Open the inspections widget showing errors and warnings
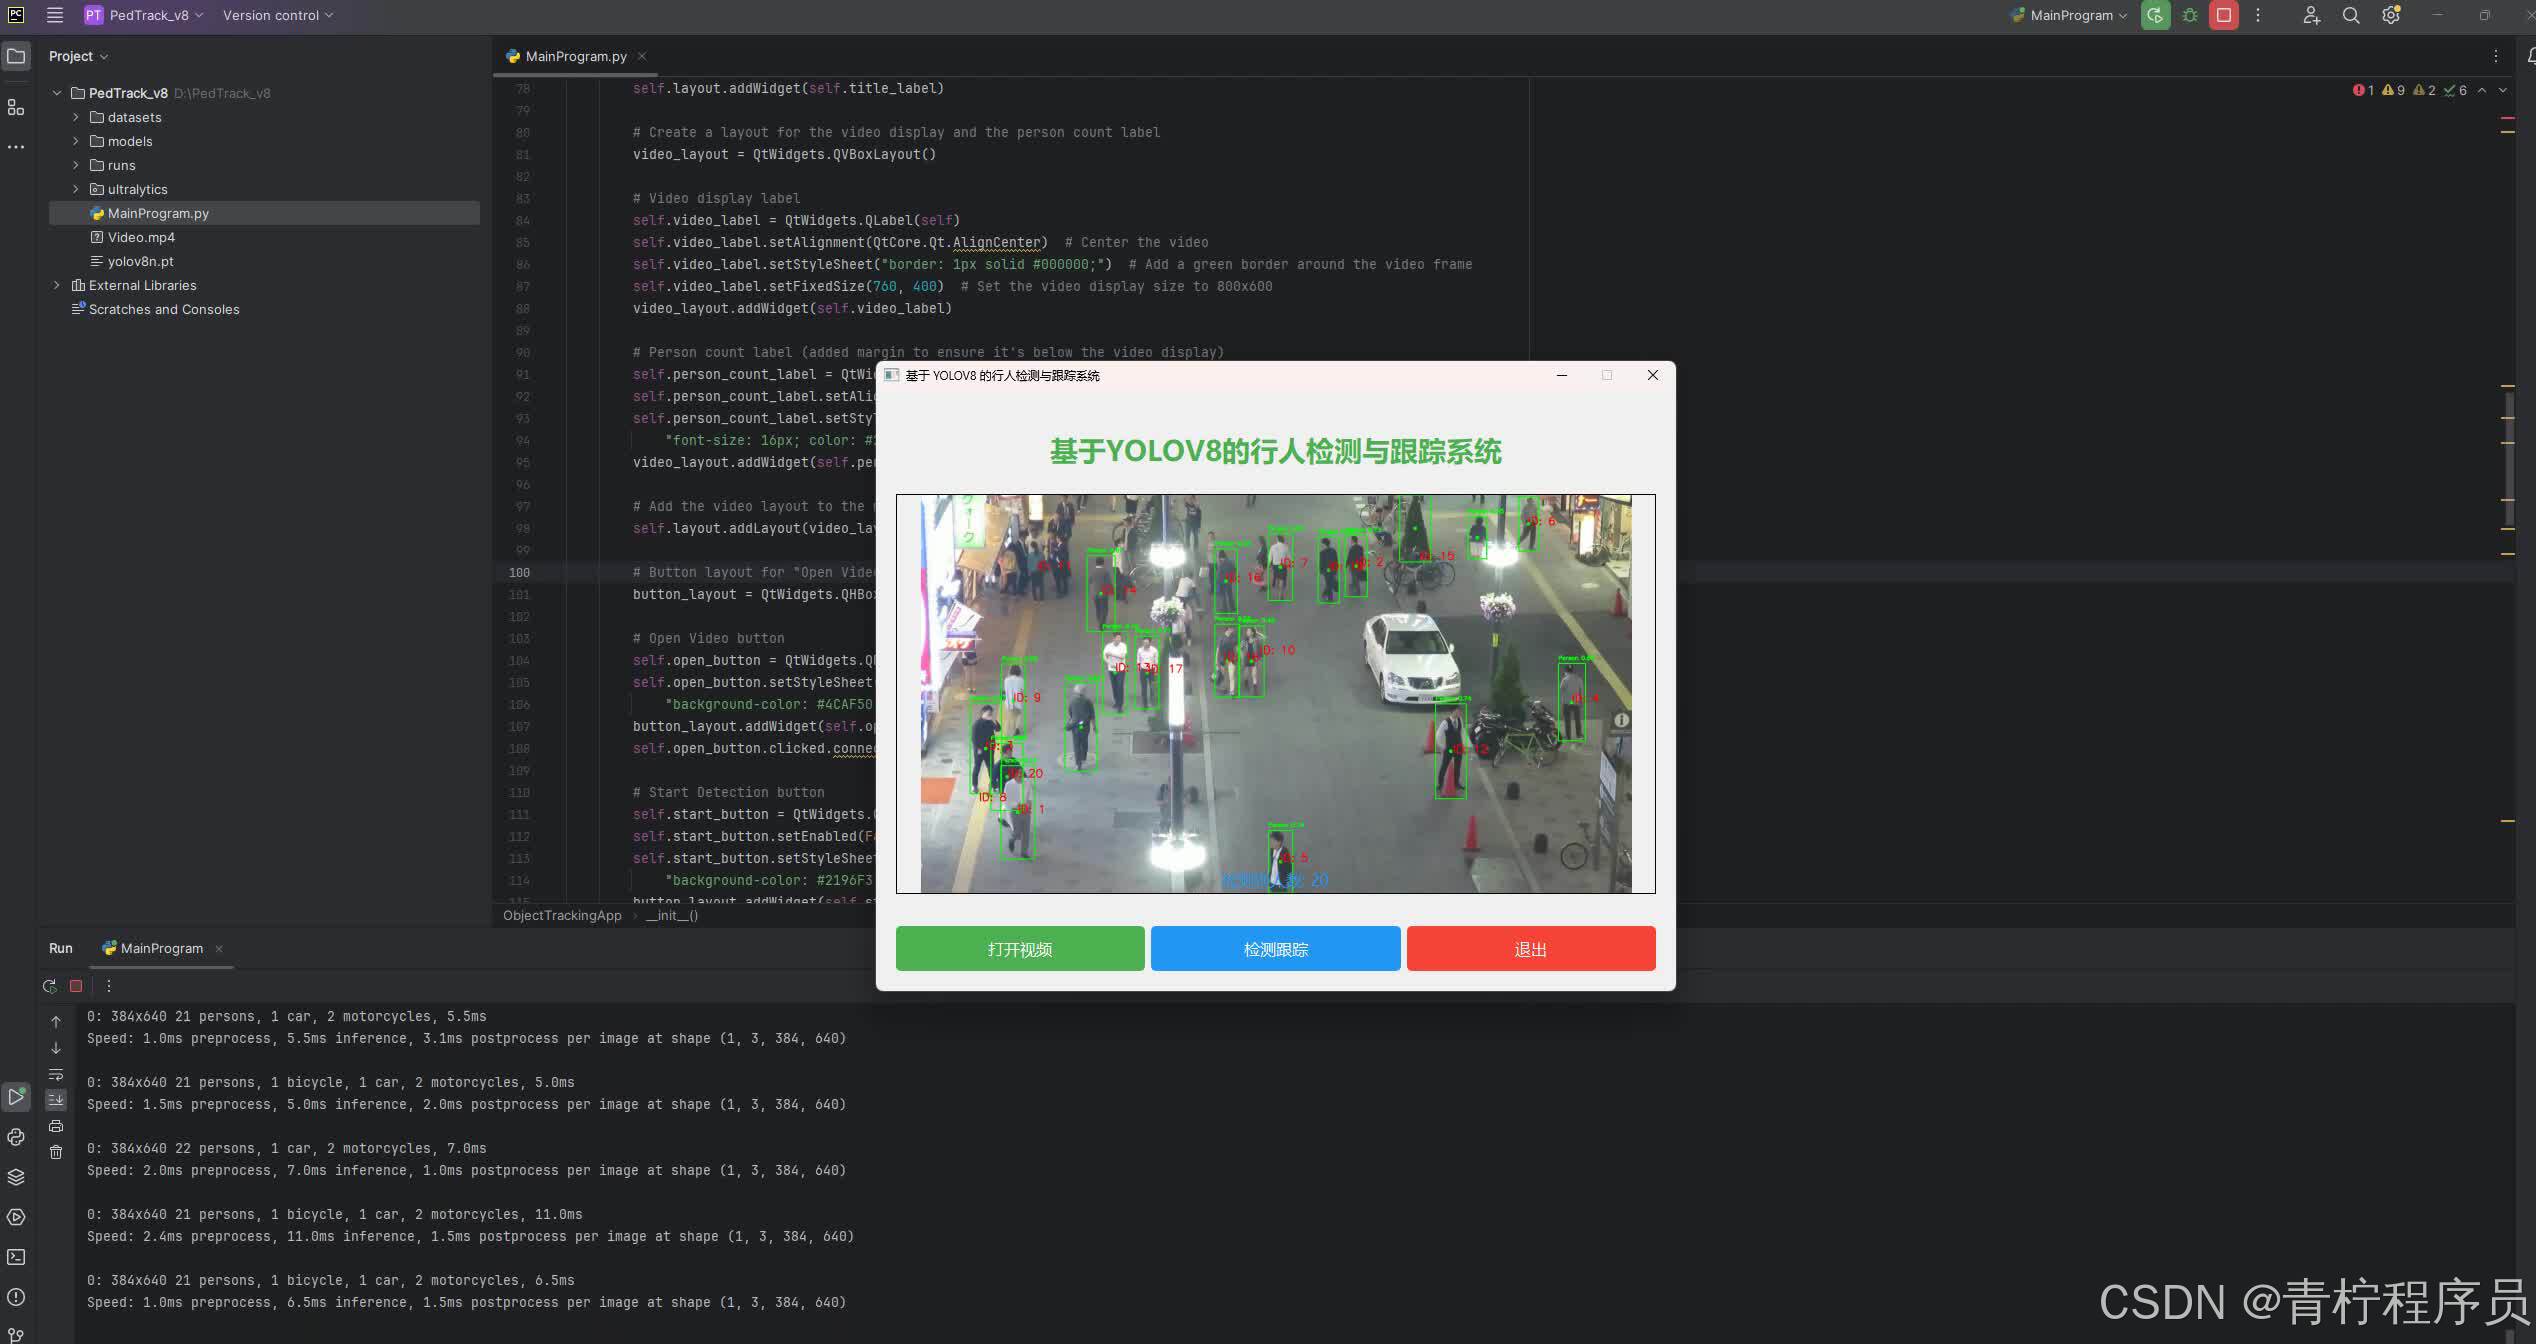 [2410, 90]
